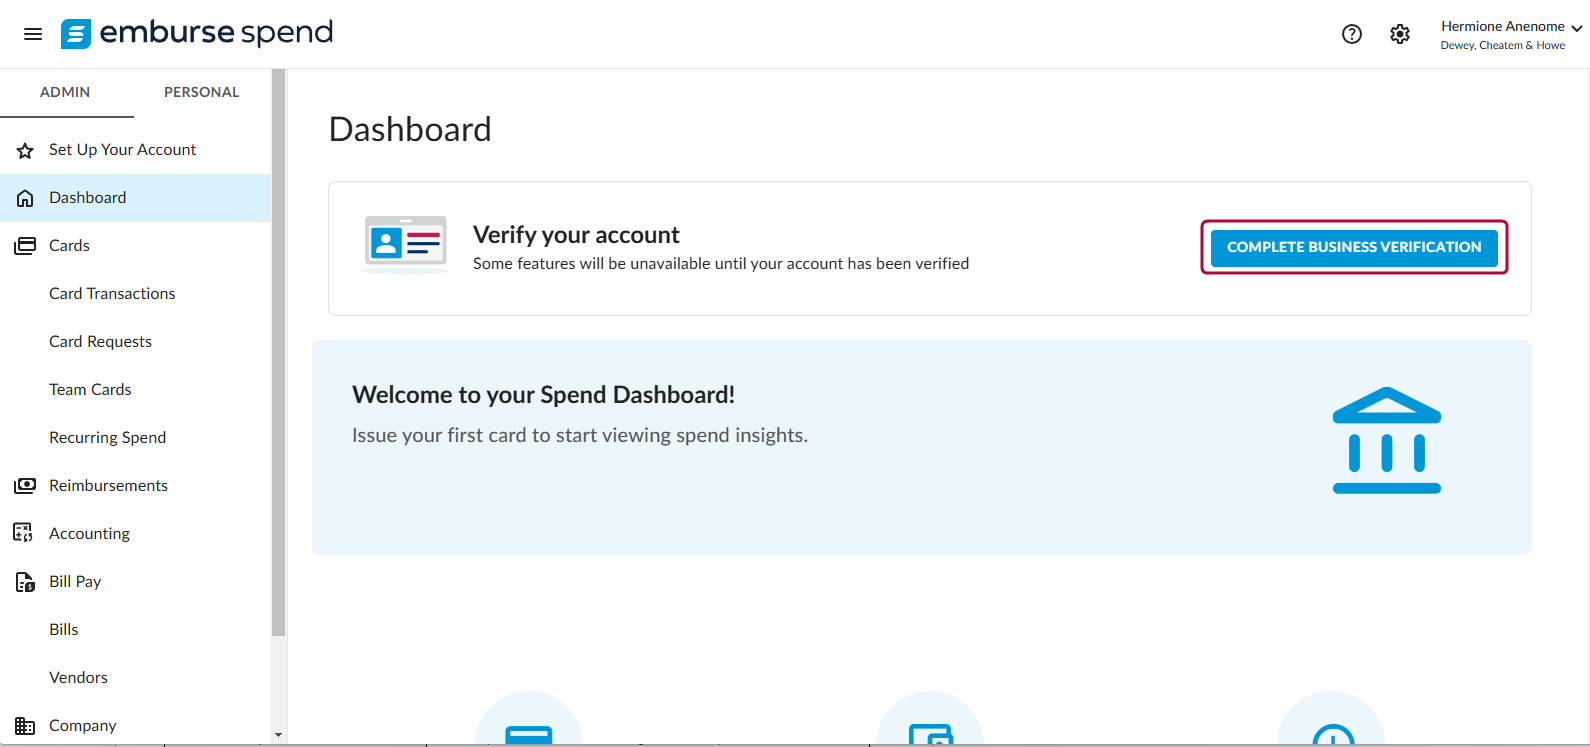Select the ADMIN tab
The width and height of the screenshot is (1590, 747).
click(x=65, y=92)
